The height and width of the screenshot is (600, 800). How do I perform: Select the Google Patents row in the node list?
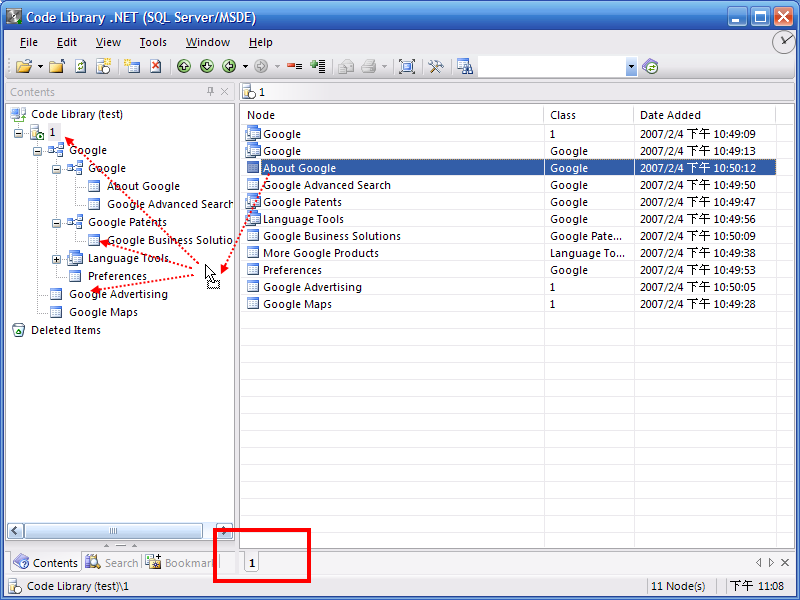click(x=509, y=202)
